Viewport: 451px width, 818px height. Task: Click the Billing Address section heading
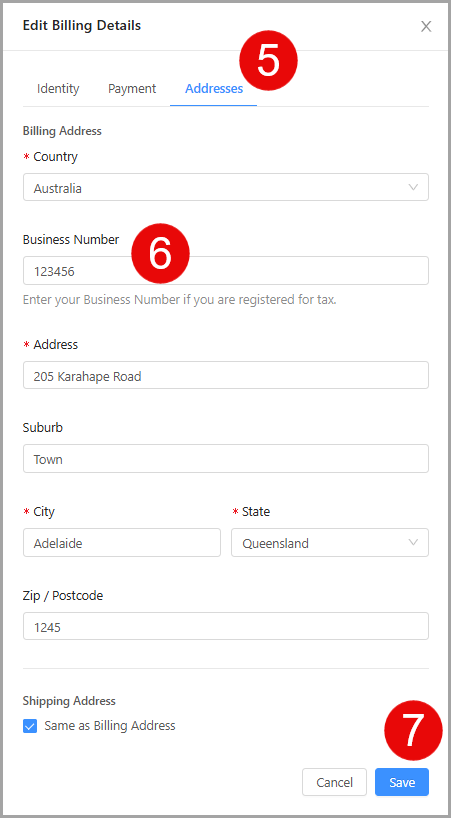(62, 131)
